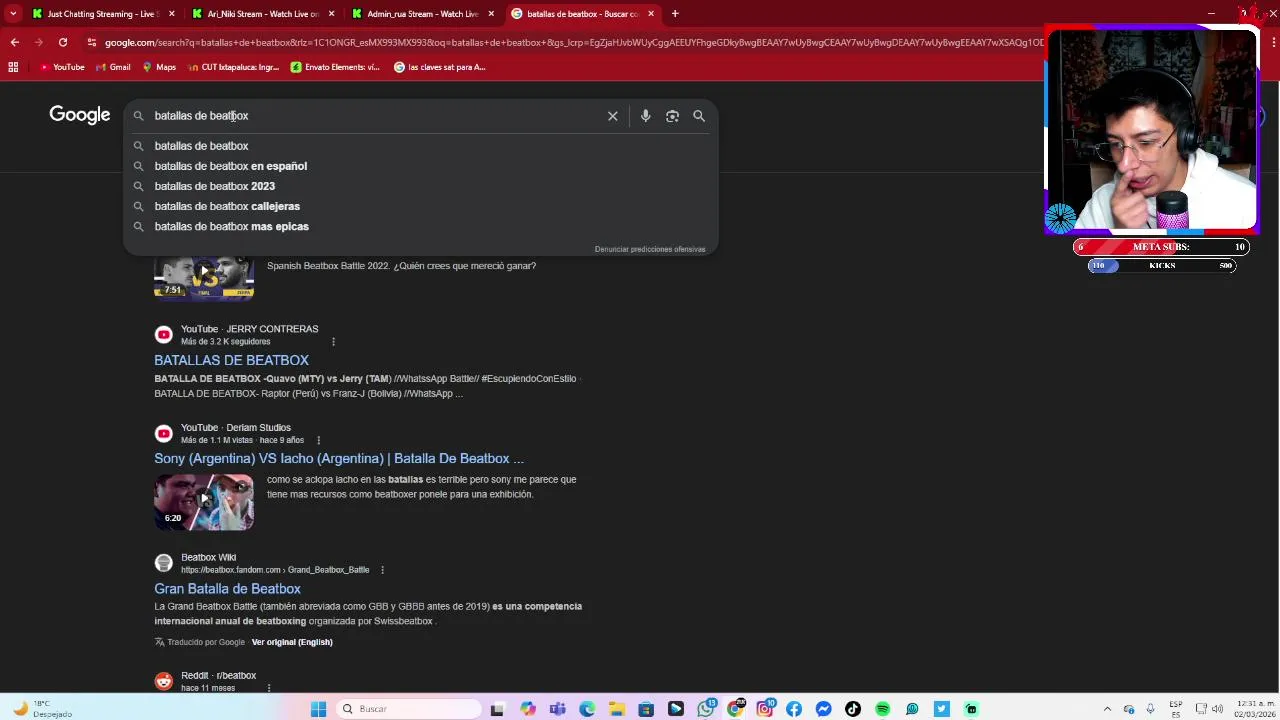This screenshot has height=720, width=1280.
Task: Submit search with magnifier icon in search box
Action: pyautogui.click(x=699, y=116)
